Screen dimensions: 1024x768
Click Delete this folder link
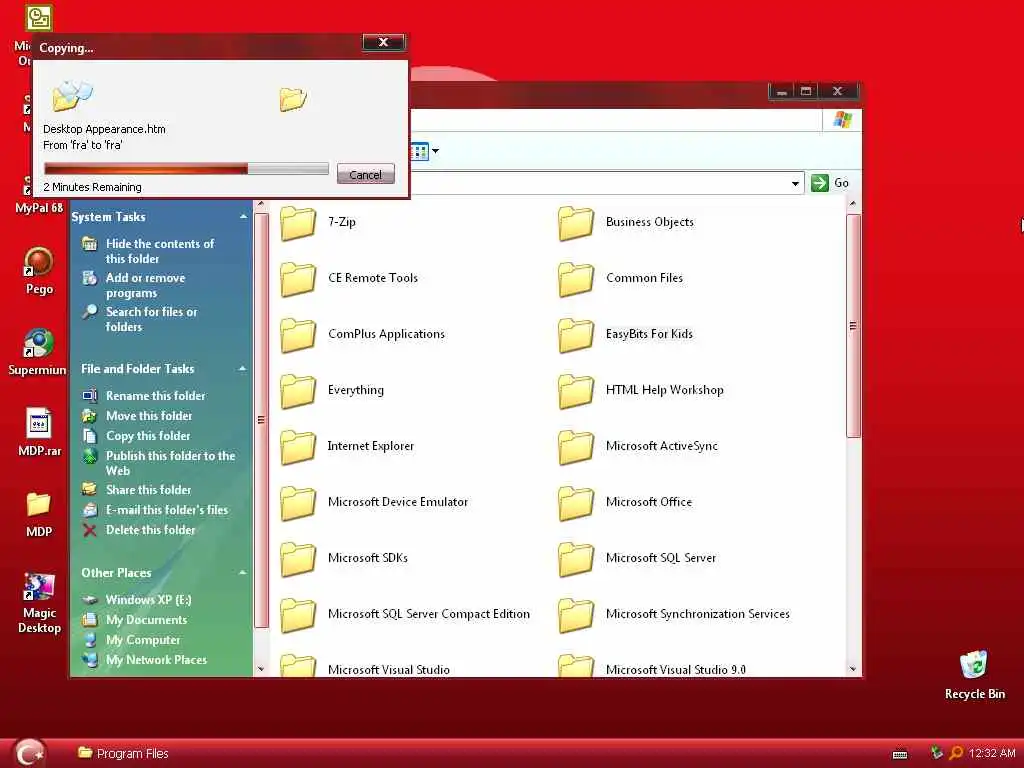click(150, 530)
